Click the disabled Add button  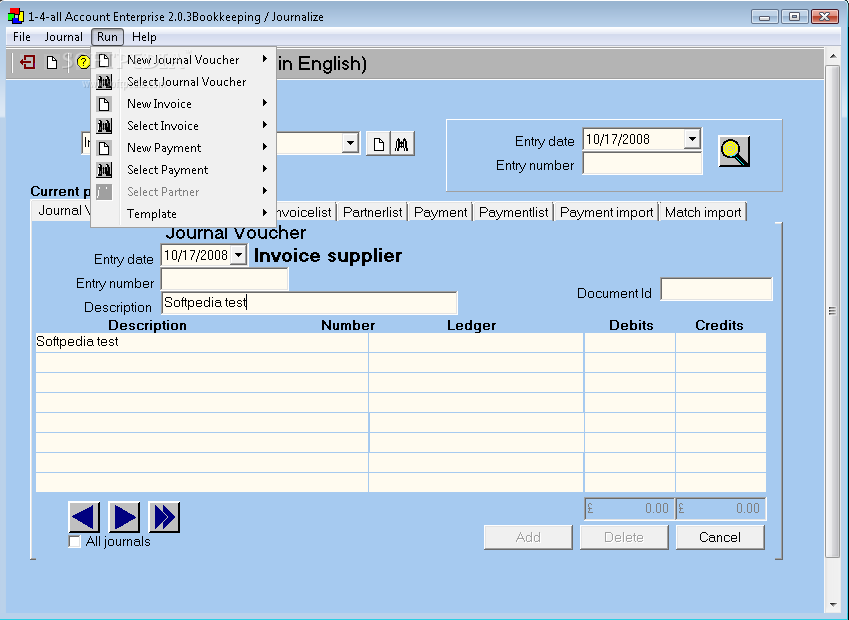point(528,537)
